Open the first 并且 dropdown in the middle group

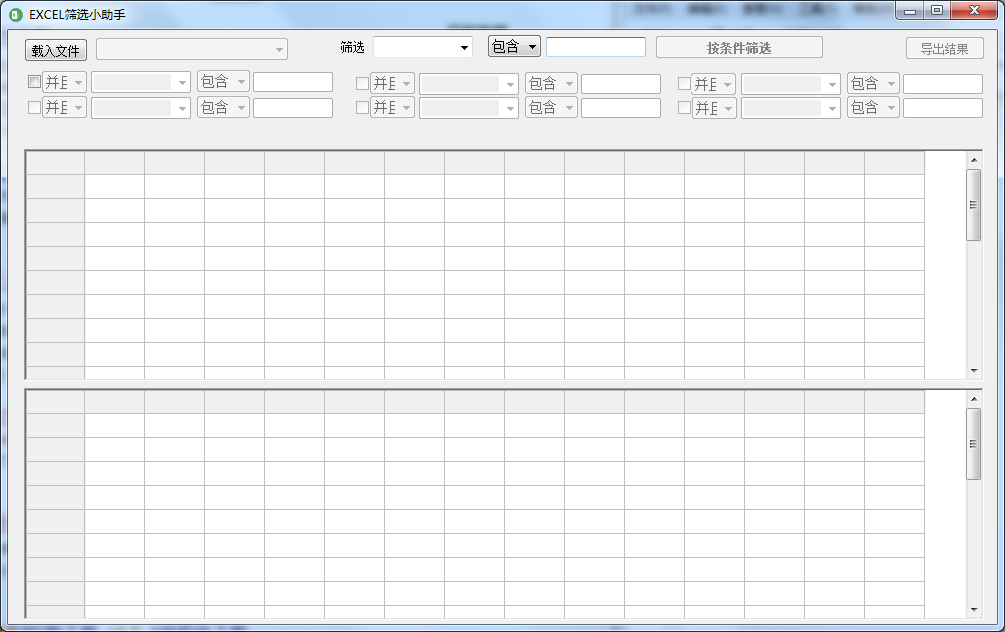(x=392, y=83)
